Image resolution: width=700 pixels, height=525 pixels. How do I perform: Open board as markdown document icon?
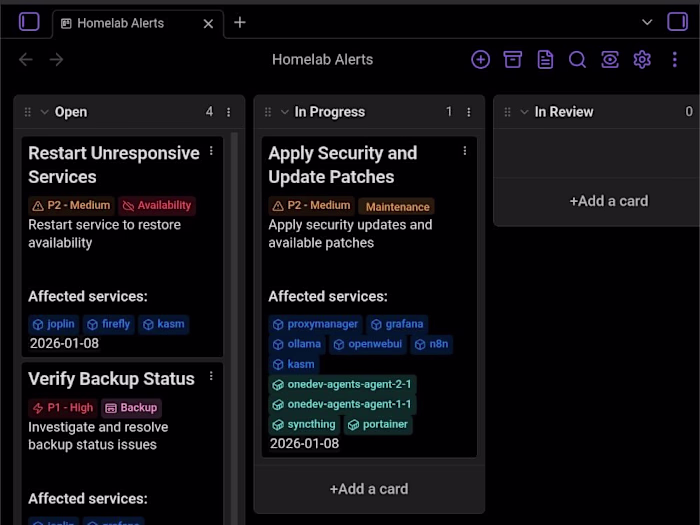pyautogui.click(x=545, y=59)
